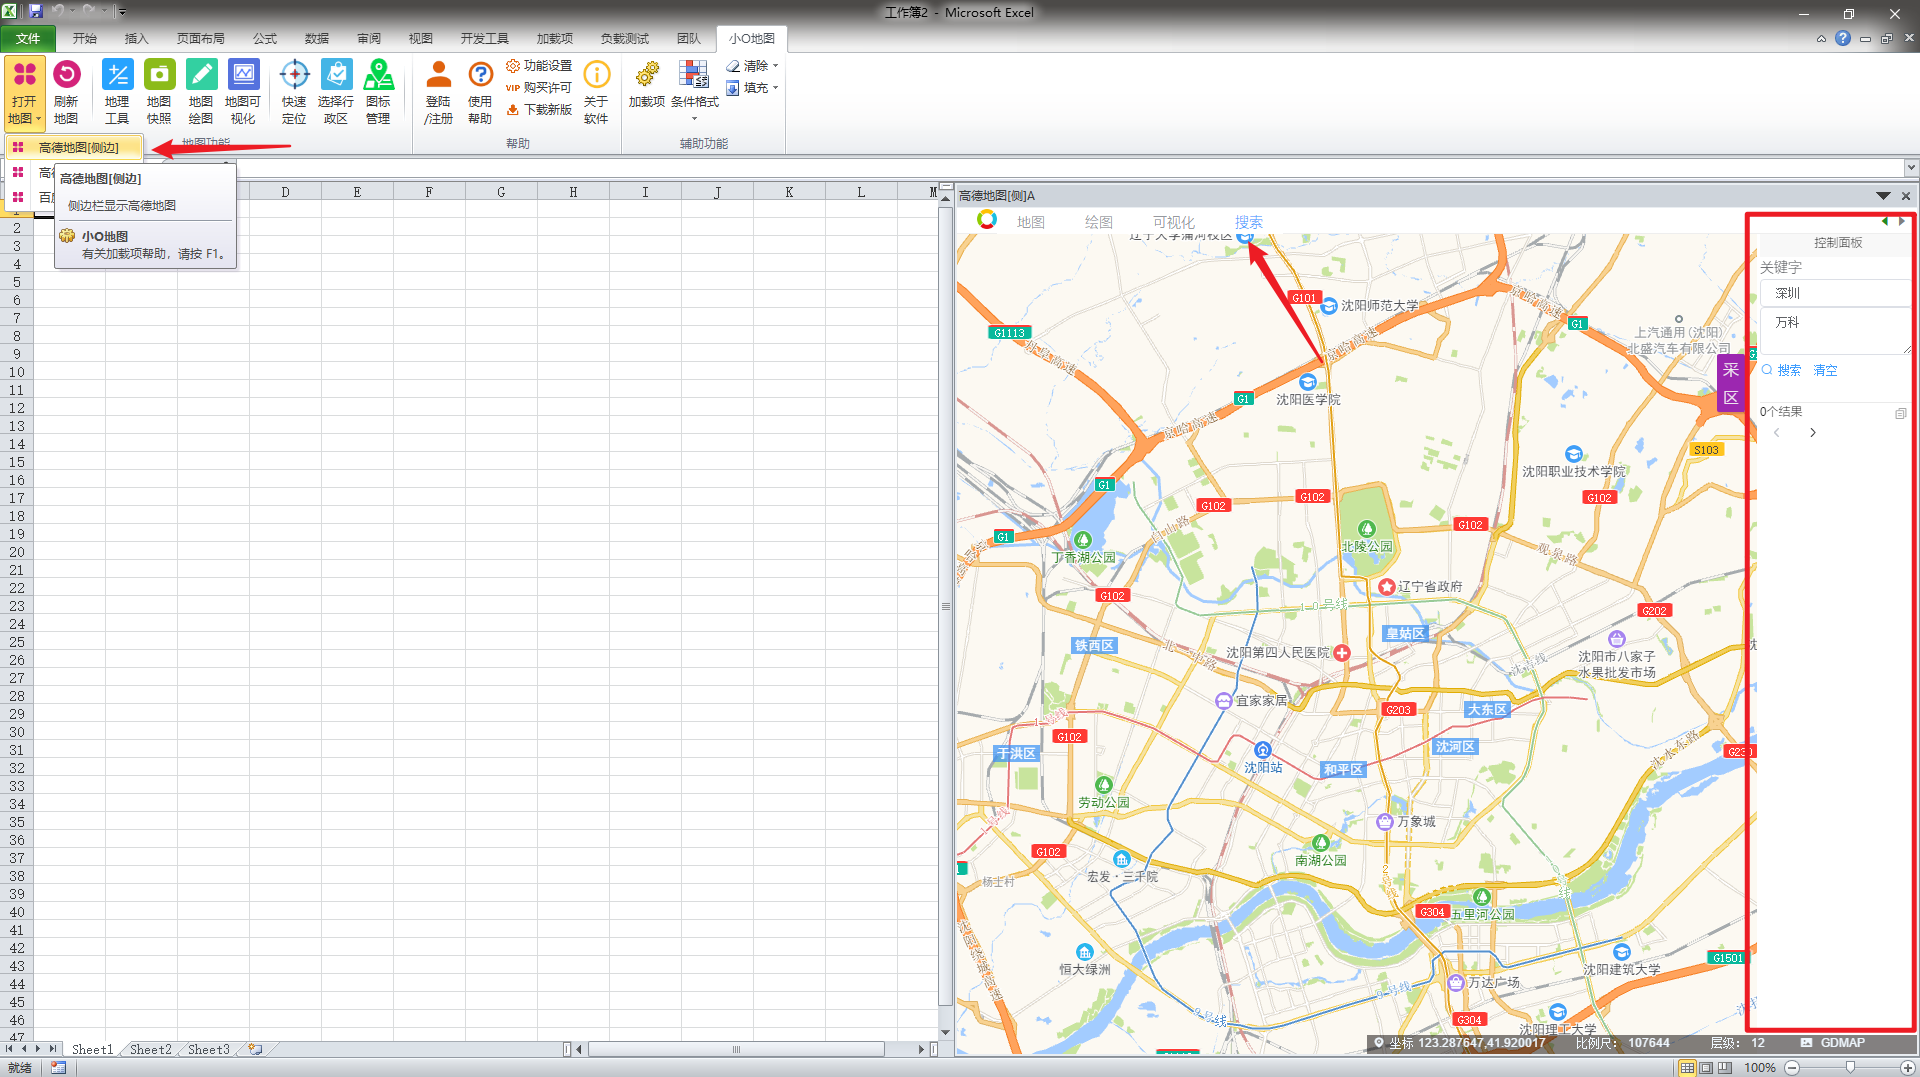Open the 文件 file menu
The image size is (1920, 1077).
pyautogui.click(x=28, y=39)
